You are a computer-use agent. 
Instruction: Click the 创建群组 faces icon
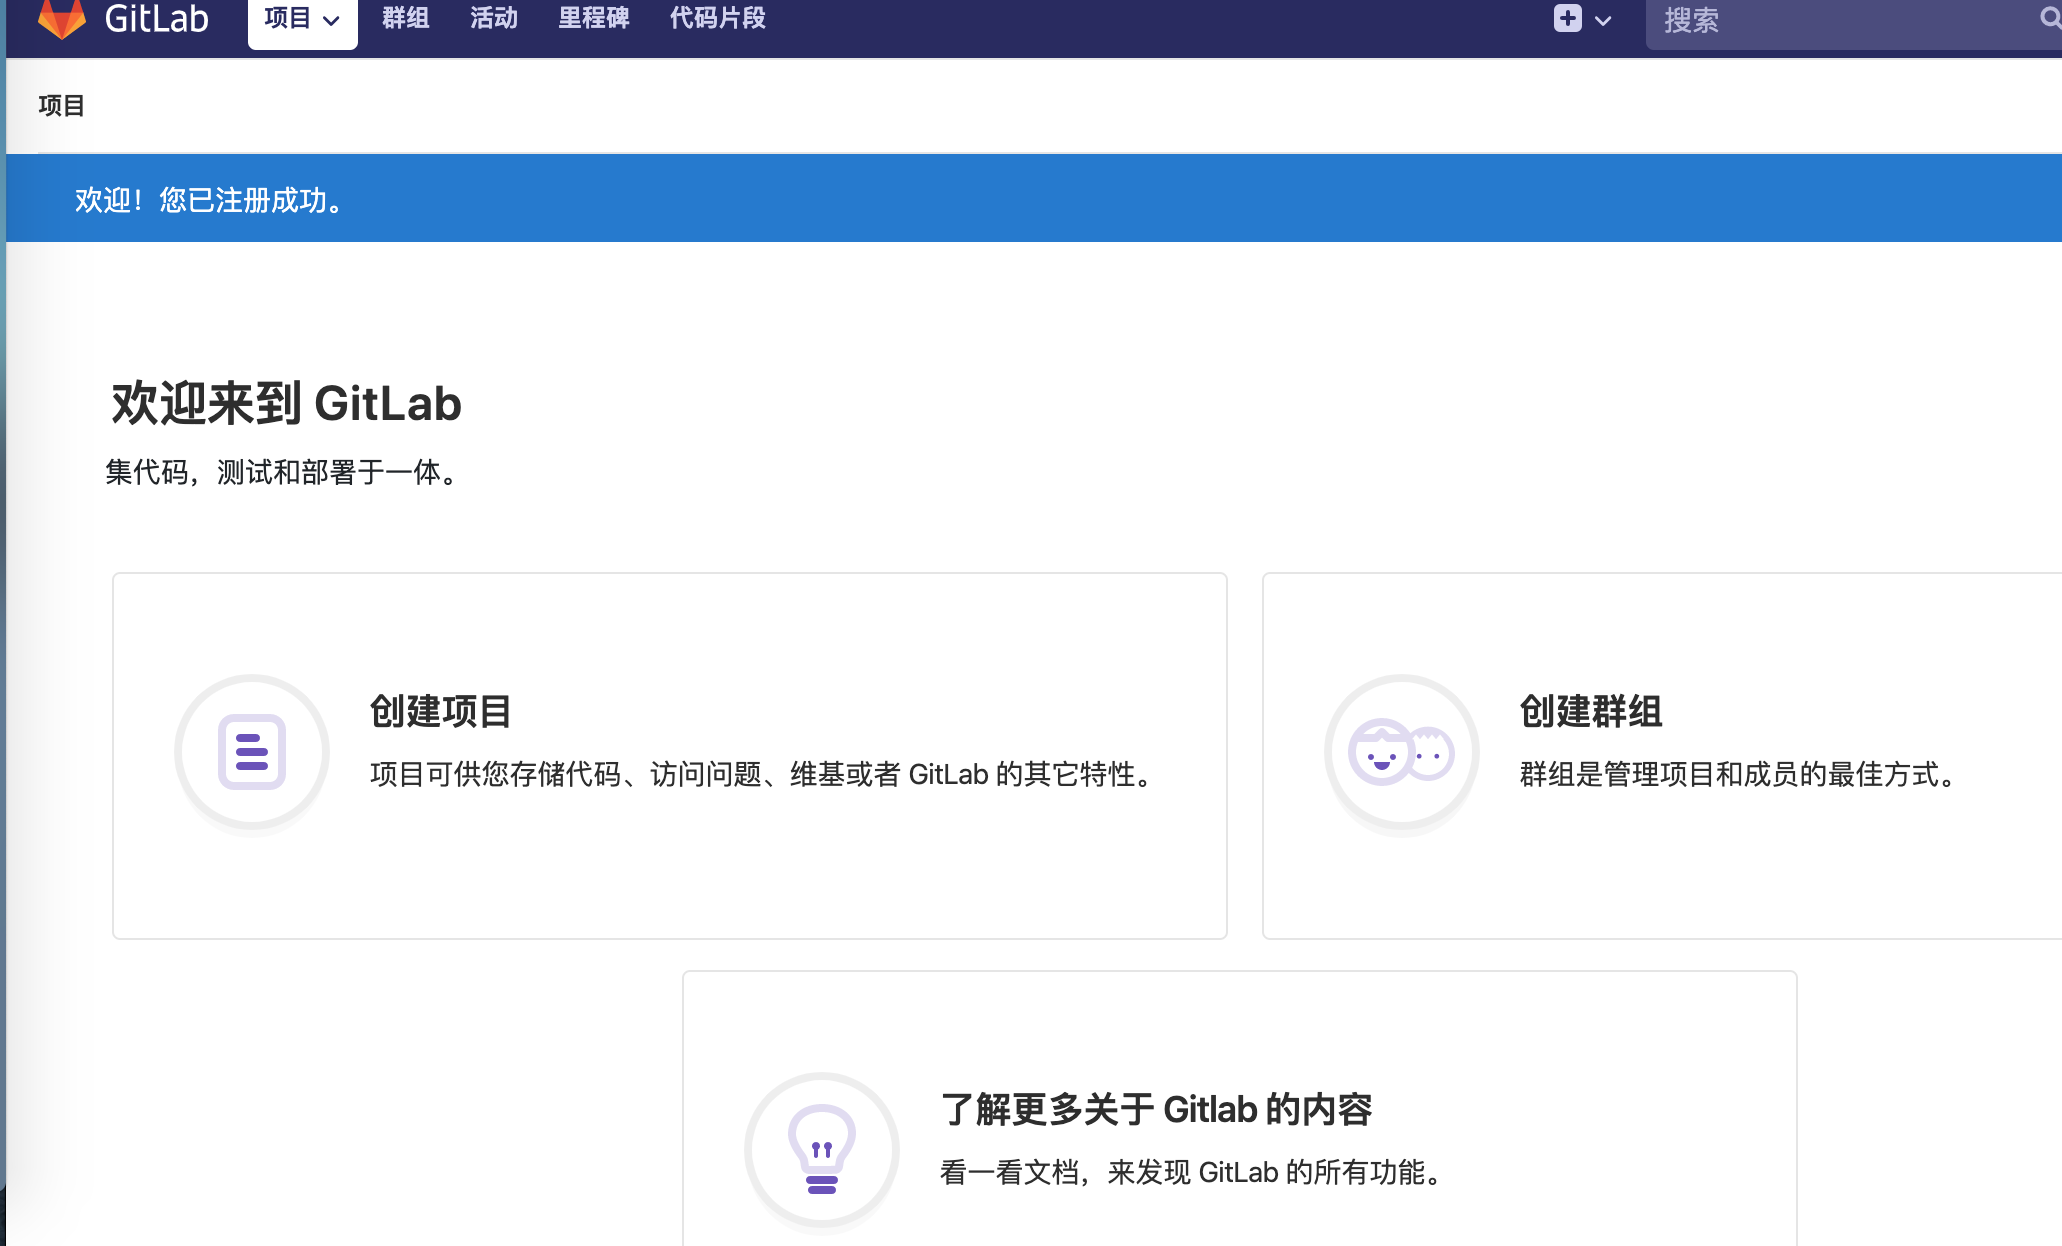(1402, 752)
